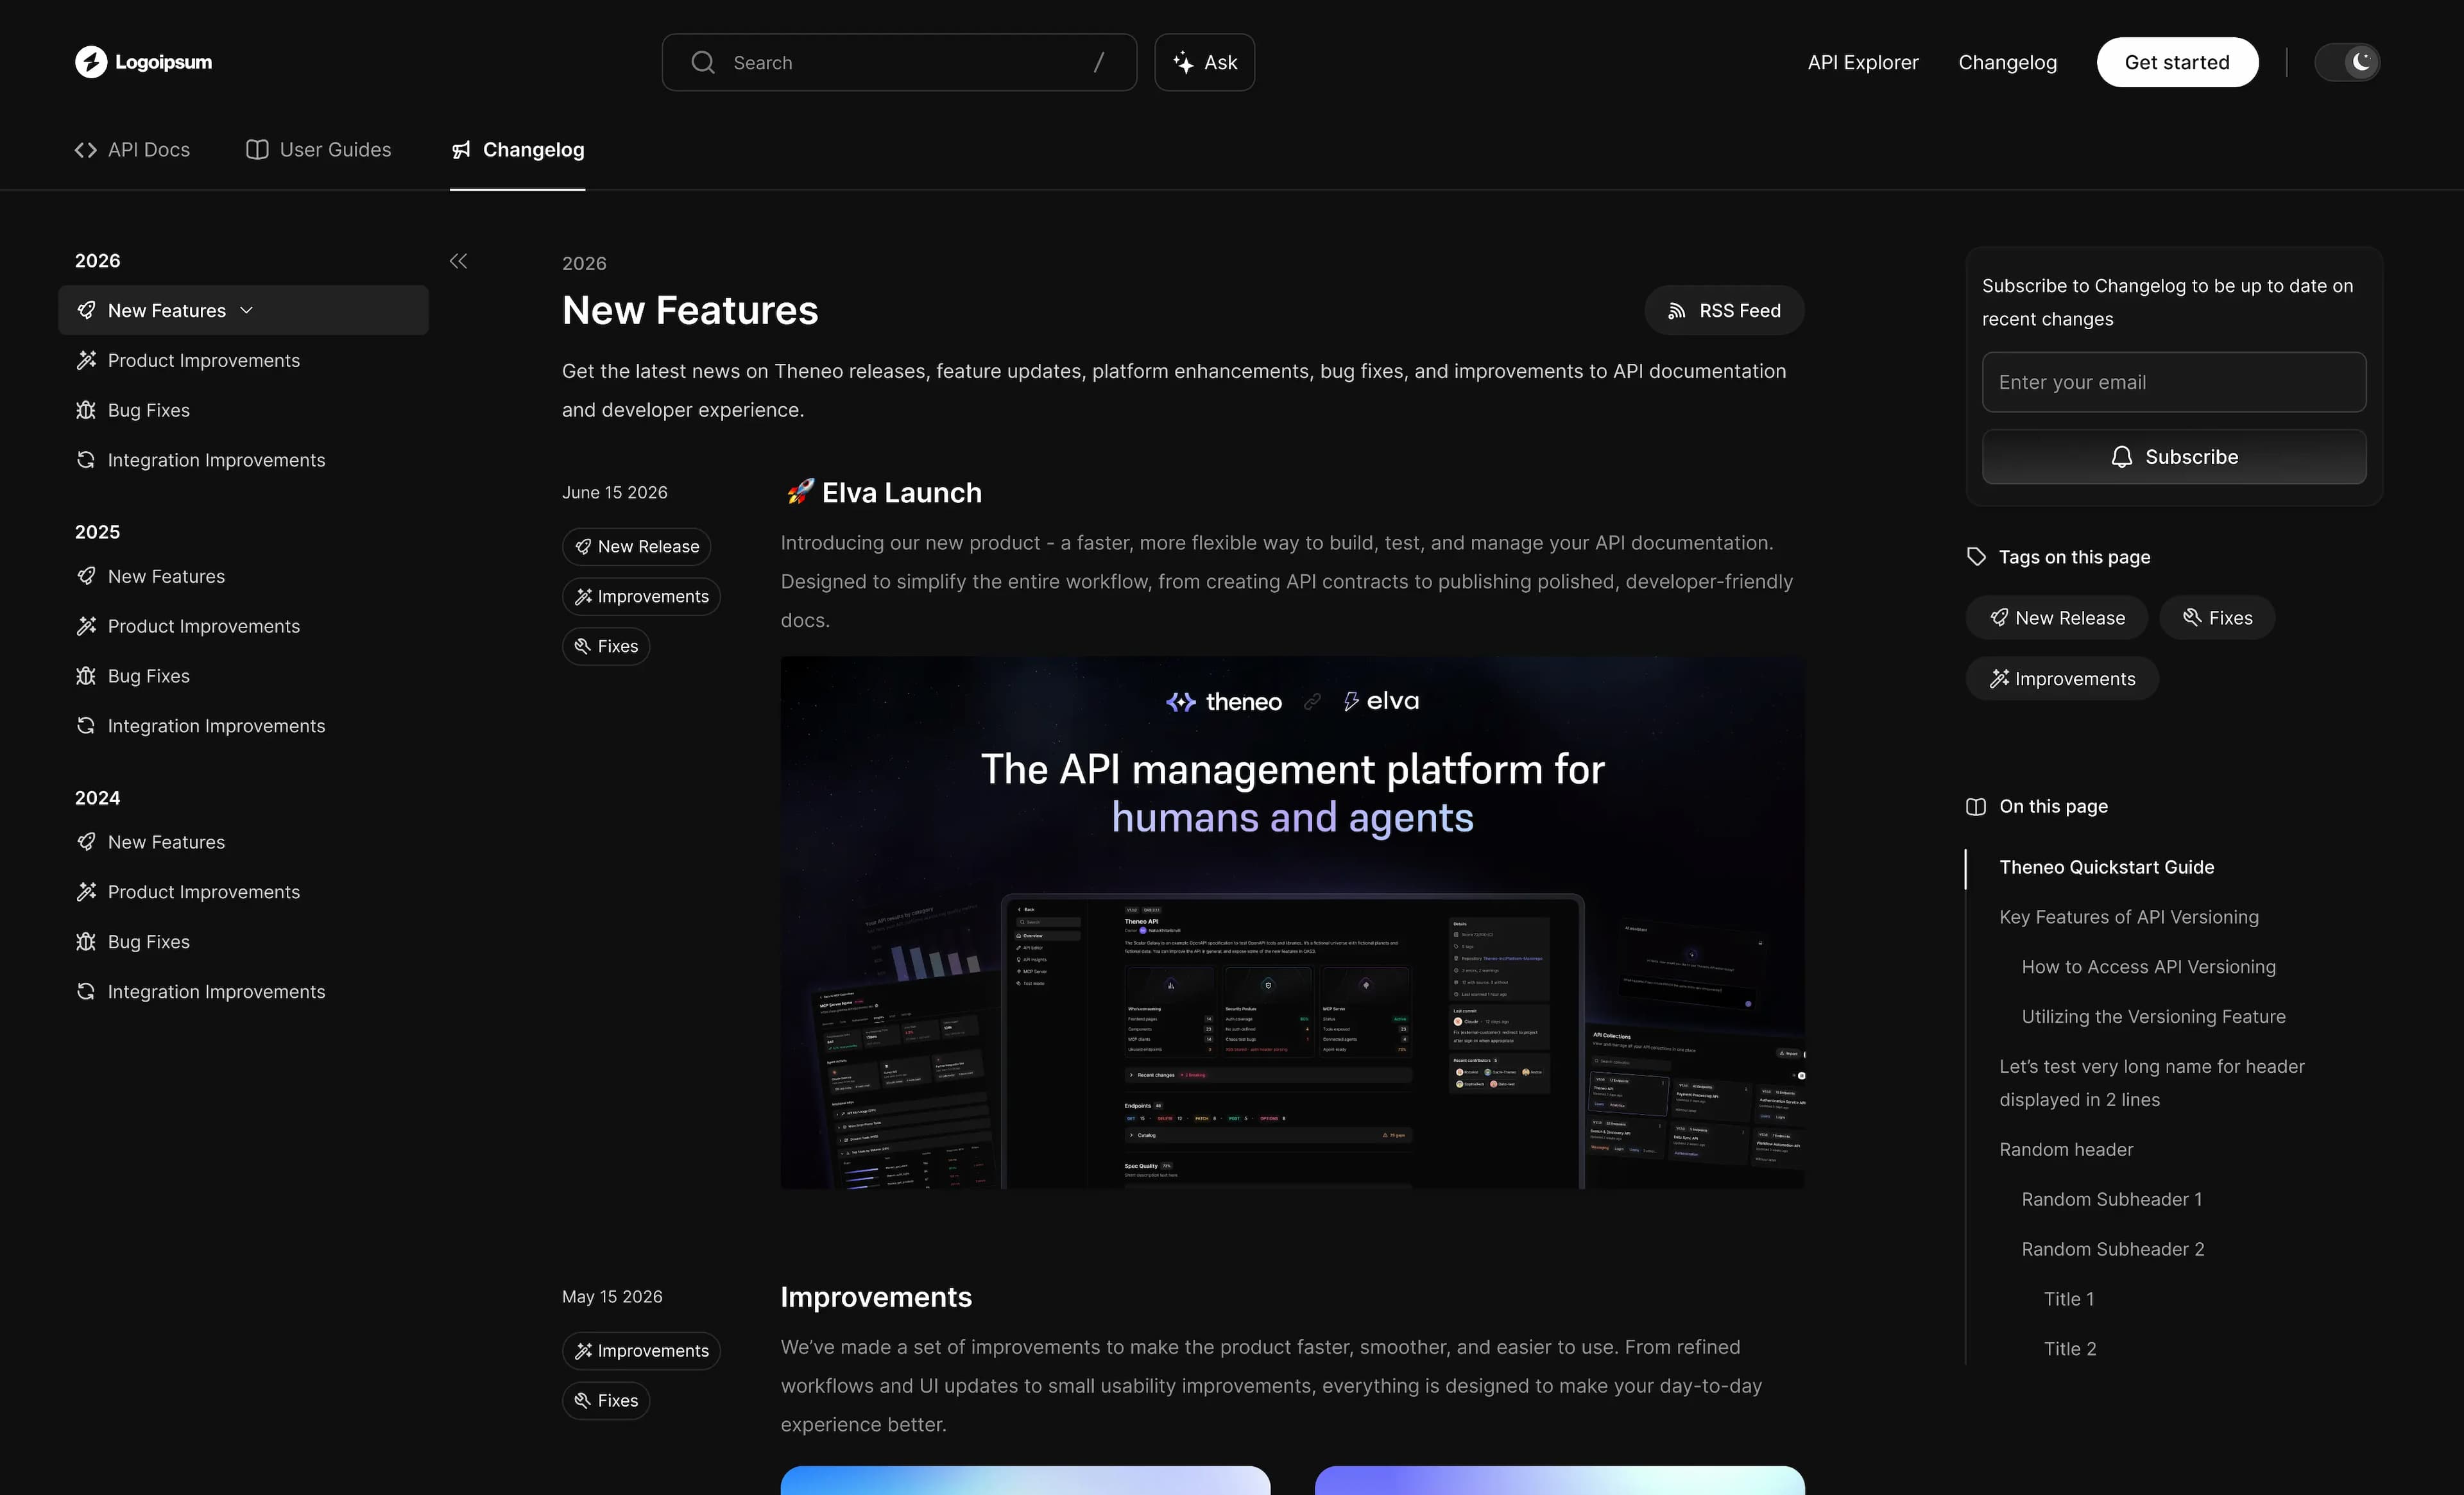Click the right gradient thumbnail card
Viewport: 2464px width, 1495px height.
[x=1559, y=1480]
